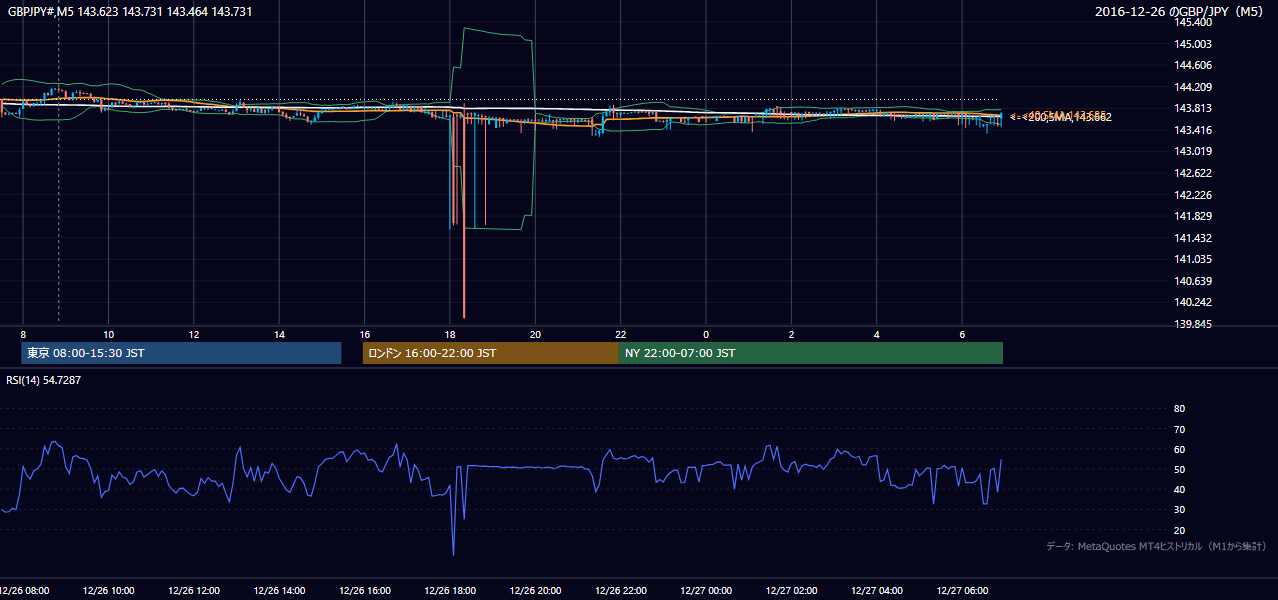The width and height of the screenshot is (1278, 600).
Task: Click the 12/27 02:00 time label
Action: click(791, 590)
